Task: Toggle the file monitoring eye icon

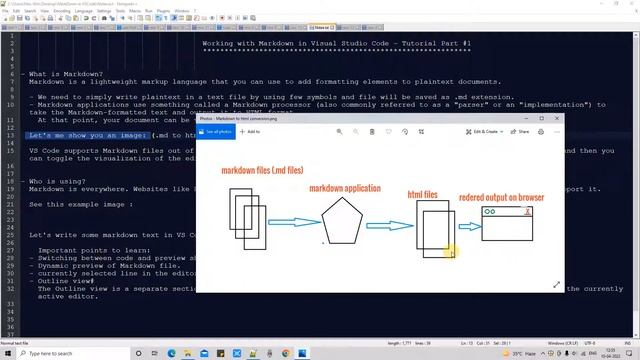Action: point(212,18)
